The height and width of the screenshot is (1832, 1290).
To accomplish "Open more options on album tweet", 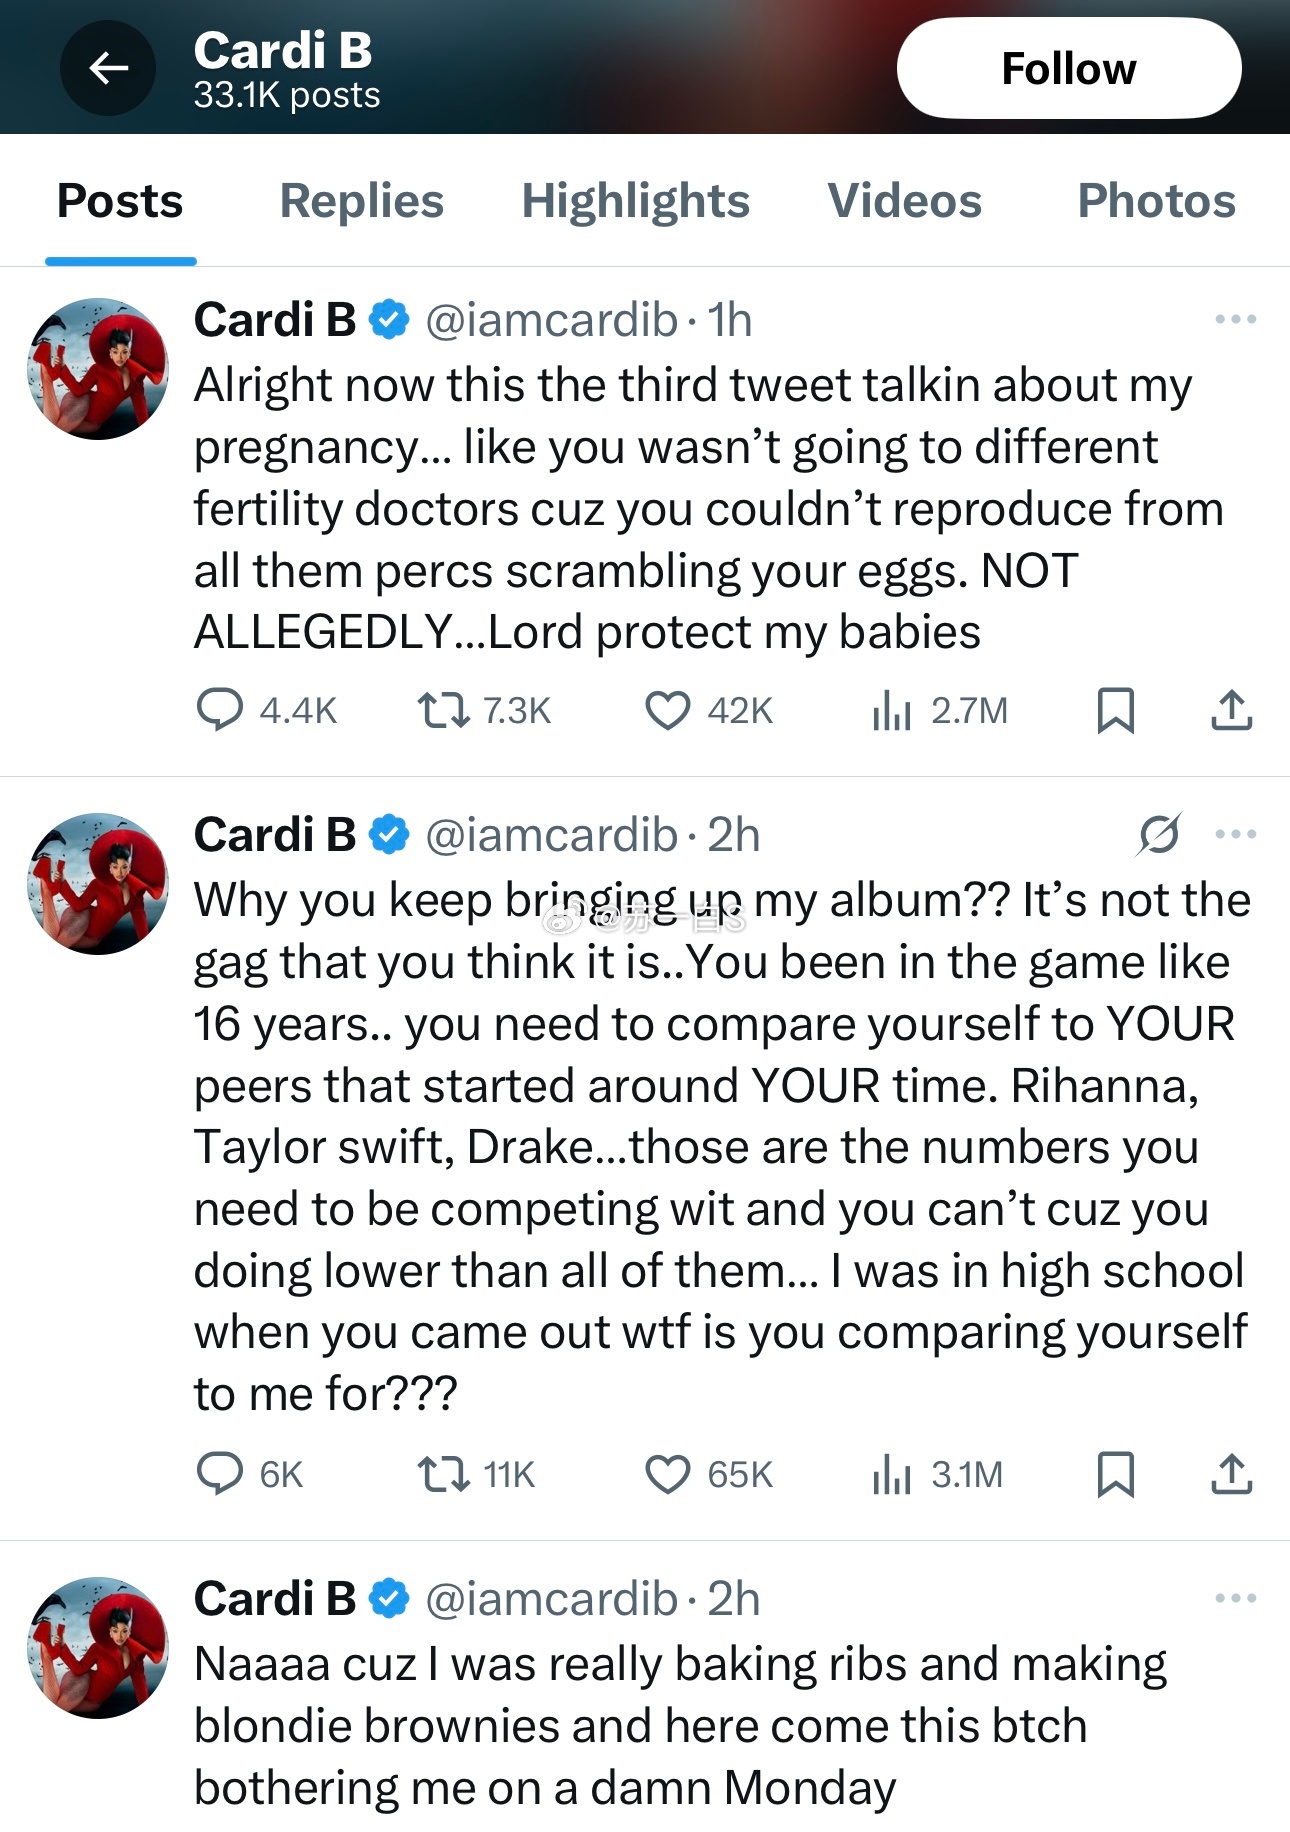I will pos(1235,834).
